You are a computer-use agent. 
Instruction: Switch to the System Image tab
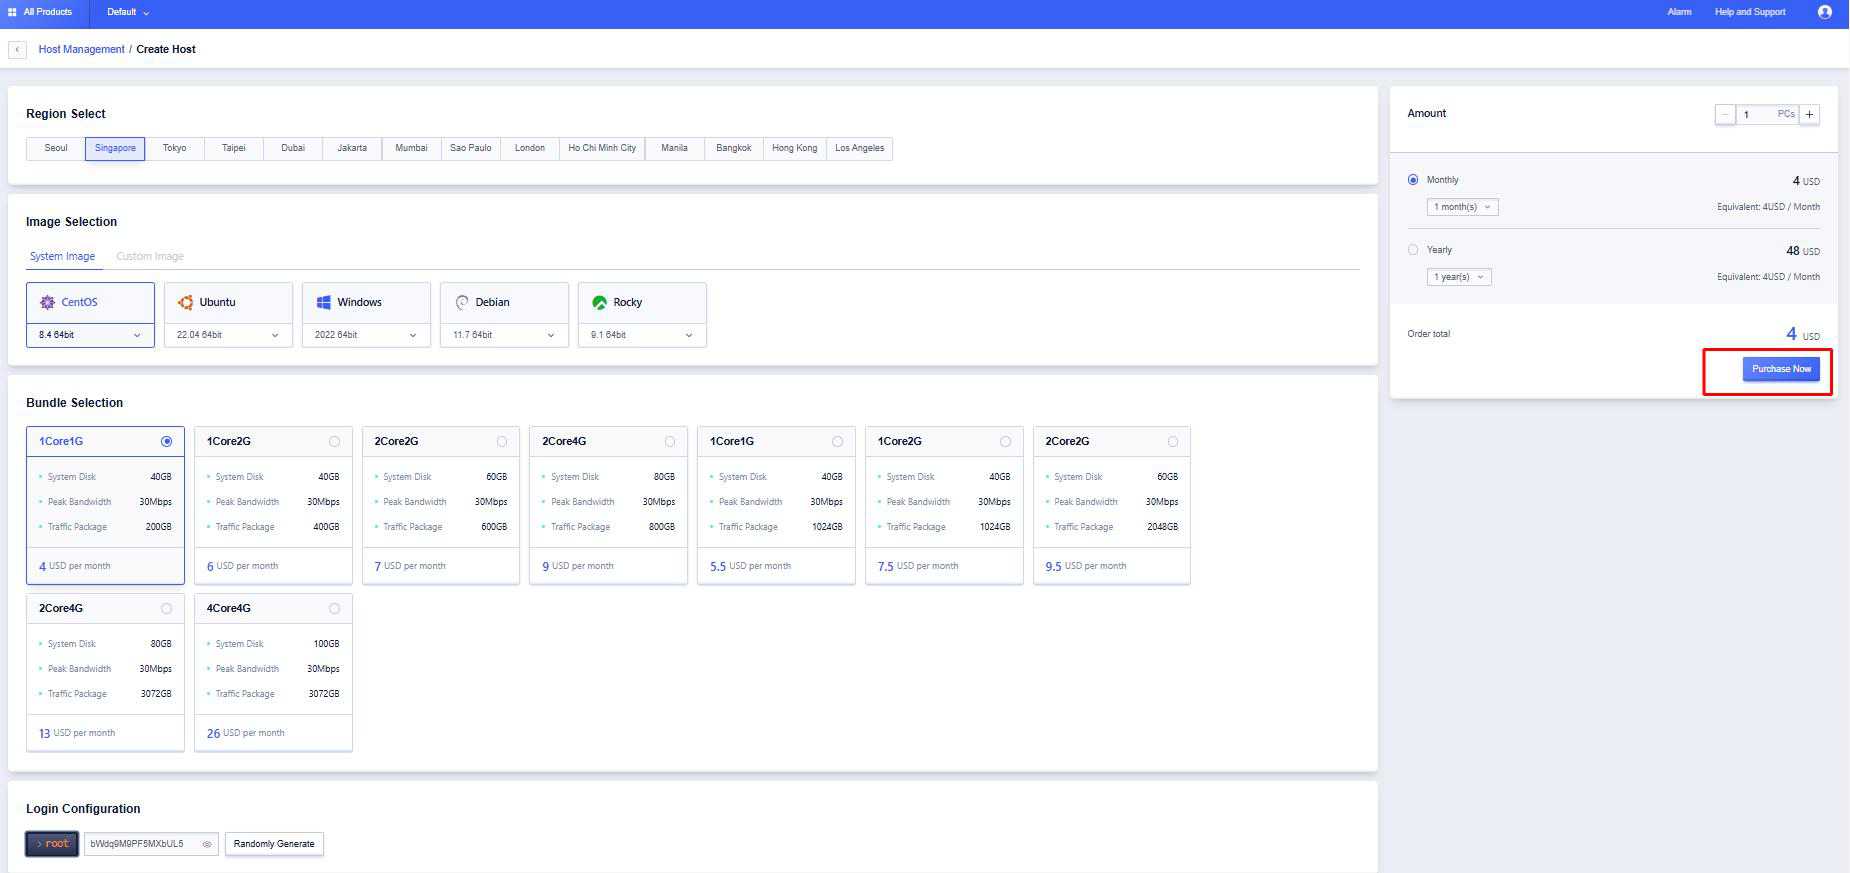pyautogui.click(x=62, y=256)
